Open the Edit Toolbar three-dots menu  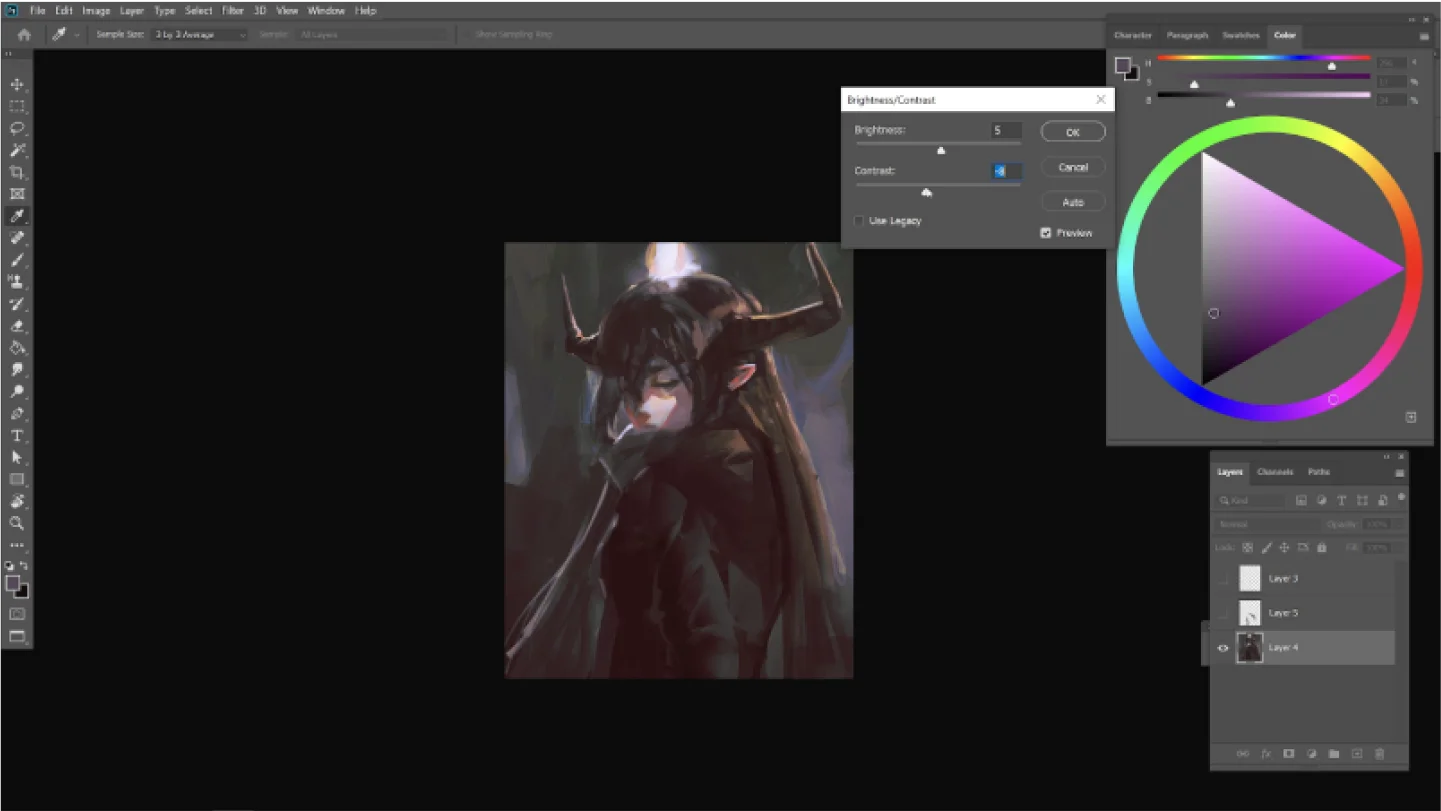17,545
